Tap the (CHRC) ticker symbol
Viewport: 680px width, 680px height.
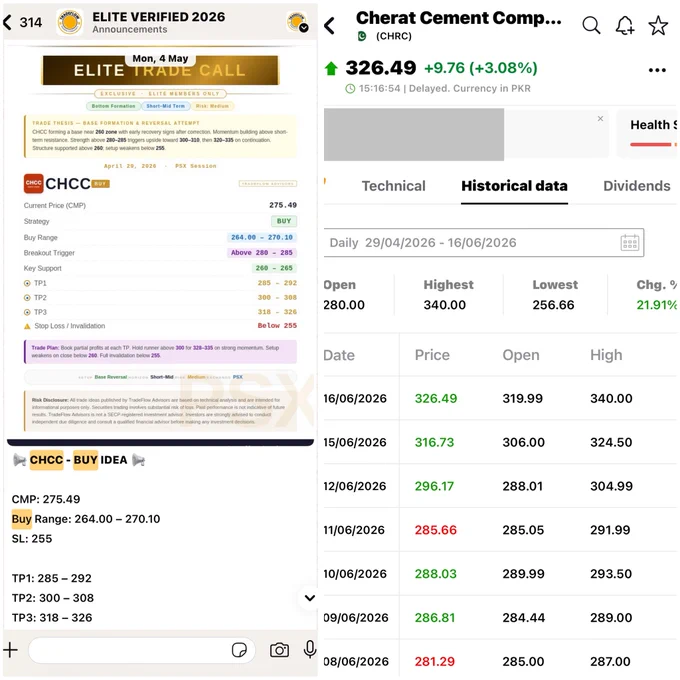pyautogui.click(x=394, y=36)
